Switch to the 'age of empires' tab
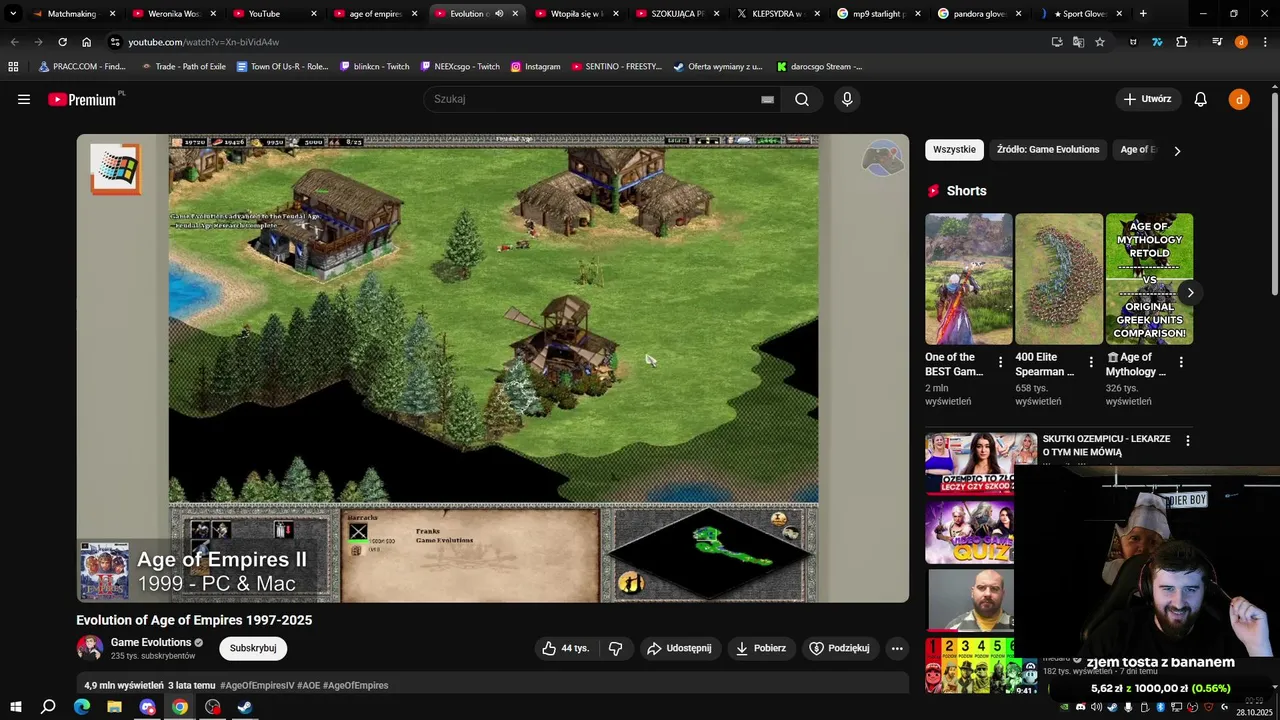The width and height of the screenshot is (1280, 720). [375, 14]
